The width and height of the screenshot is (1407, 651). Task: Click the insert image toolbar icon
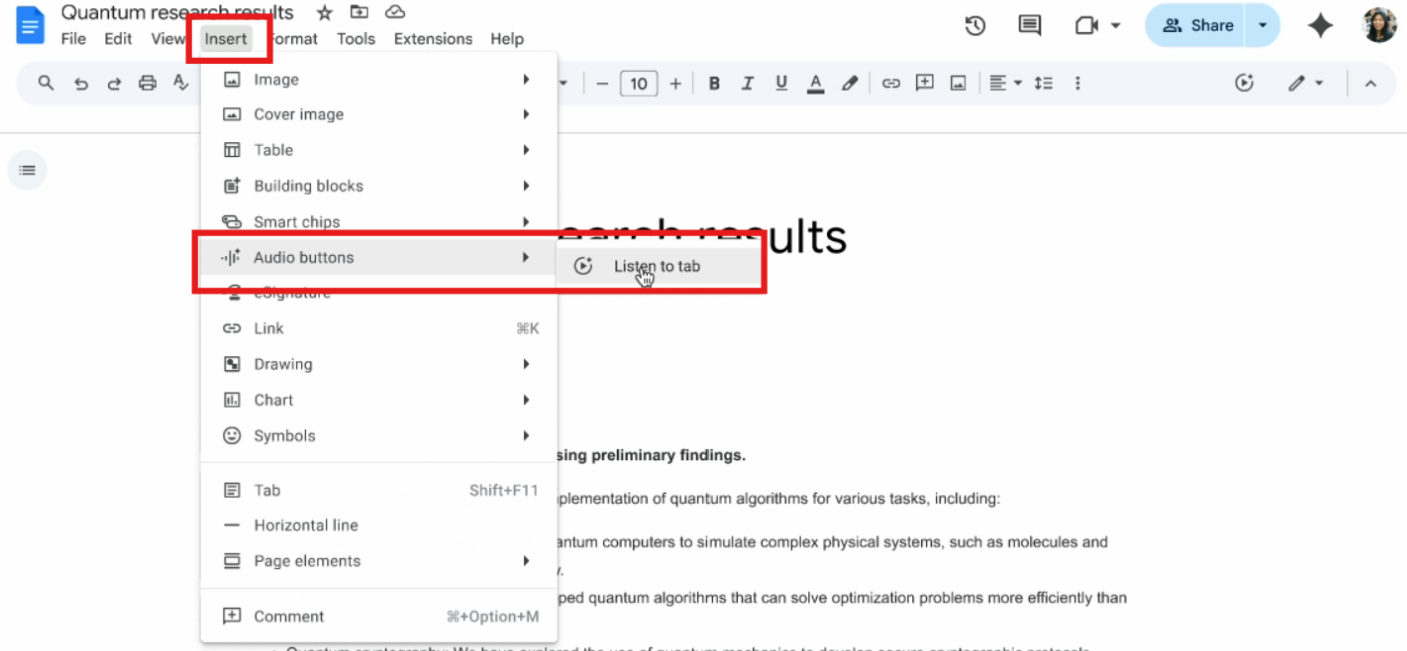click(958, 84)
